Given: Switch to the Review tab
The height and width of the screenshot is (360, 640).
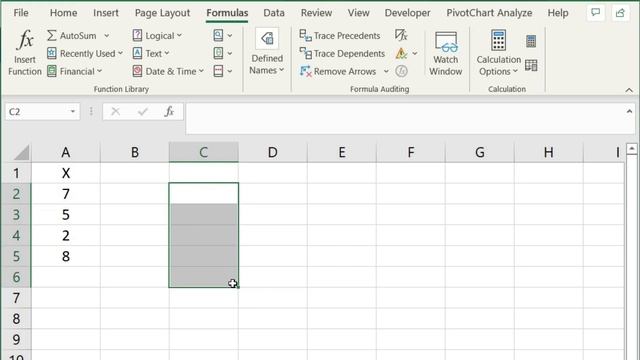Looking at the screenshot, I should tap(316, 13).
